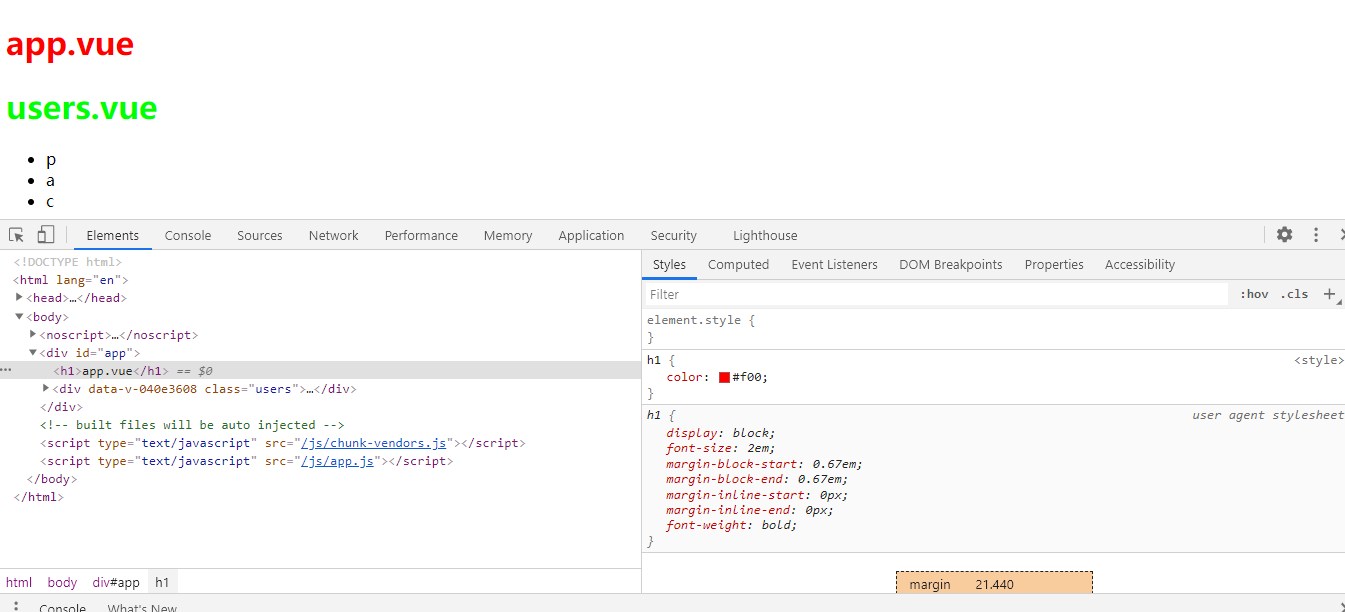The width and height of the screenshot is (1345, 612).
Task: Select the built files comment row
Action: pos(320,425)
